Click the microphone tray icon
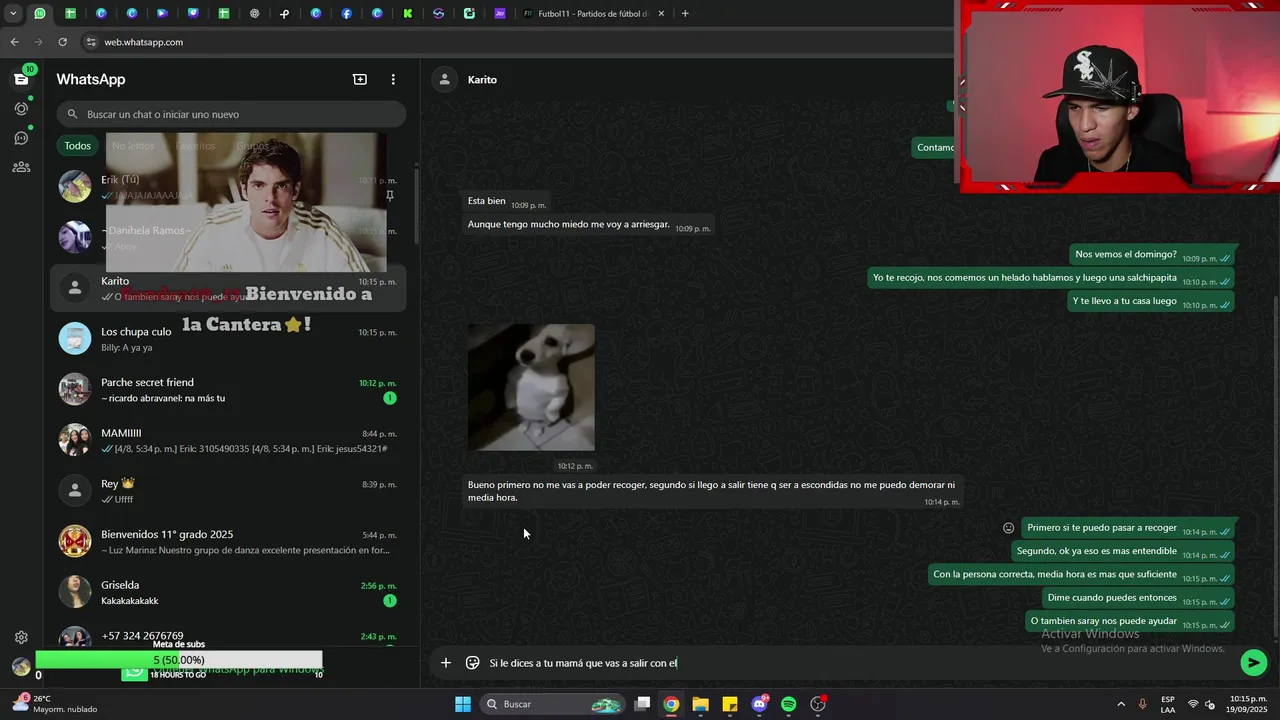This screenshot has width=1280, height=720. 1142,704
